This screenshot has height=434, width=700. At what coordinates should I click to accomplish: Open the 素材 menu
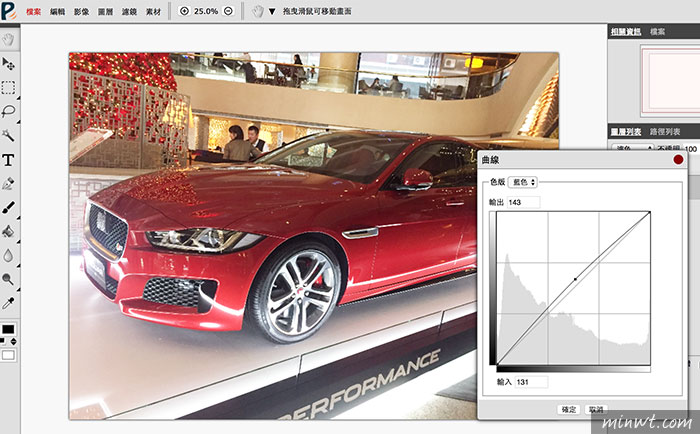[153, 12]
